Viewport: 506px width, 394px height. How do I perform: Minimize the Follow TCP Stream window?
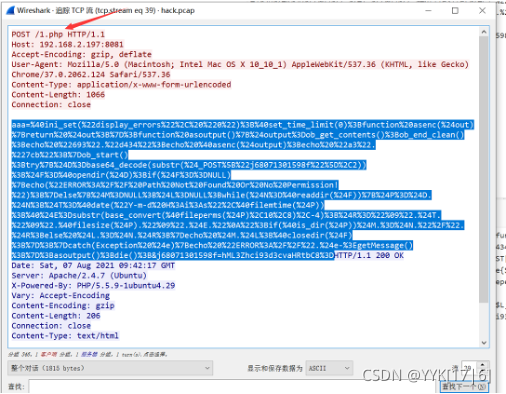click(x=428, y=11)
